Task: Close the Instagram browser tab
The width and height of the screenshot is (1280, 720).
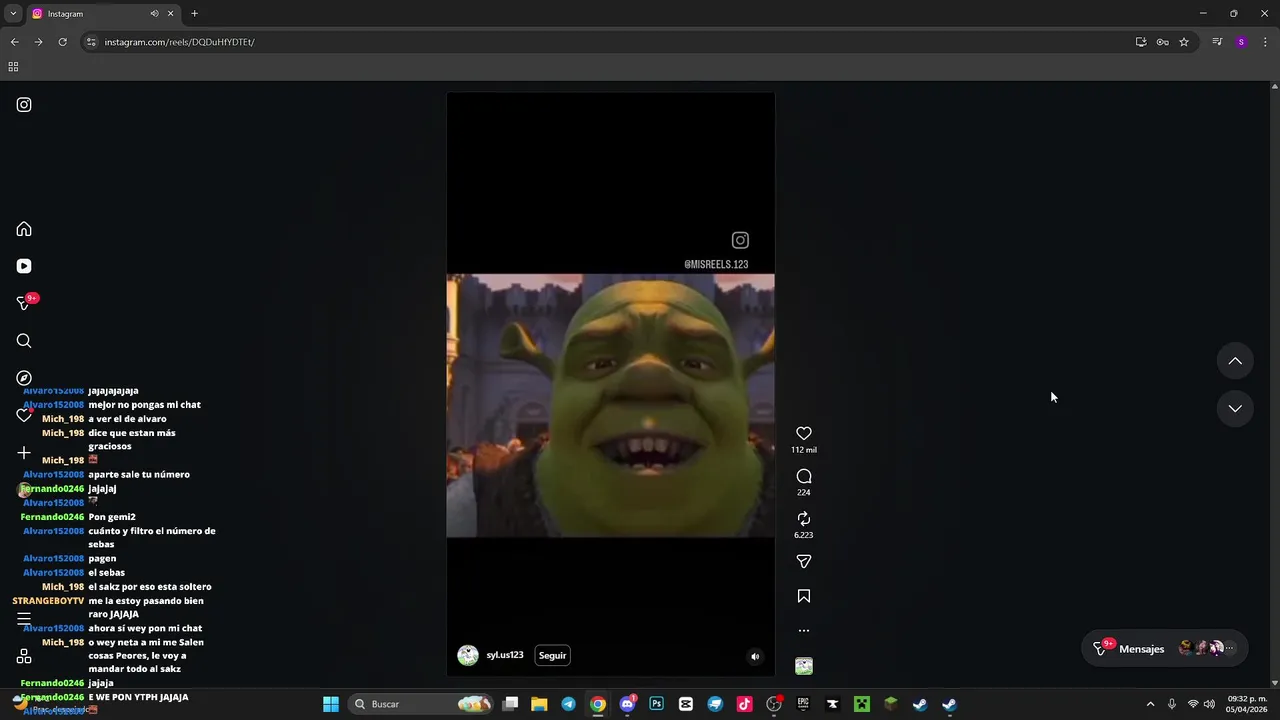Action: pyautogui.click(x=170, y=14)
